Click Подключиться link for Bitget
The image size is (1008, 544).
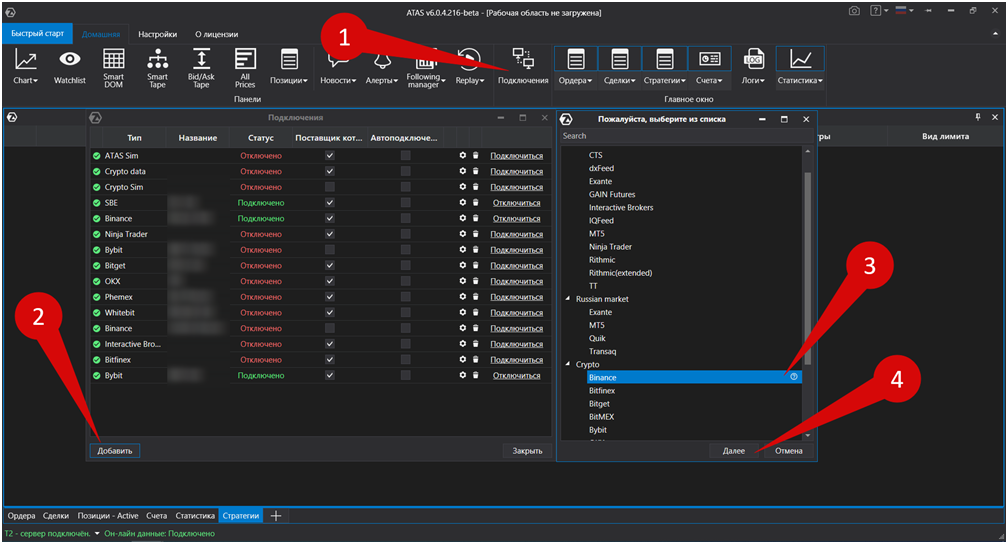tap(517, 266)
